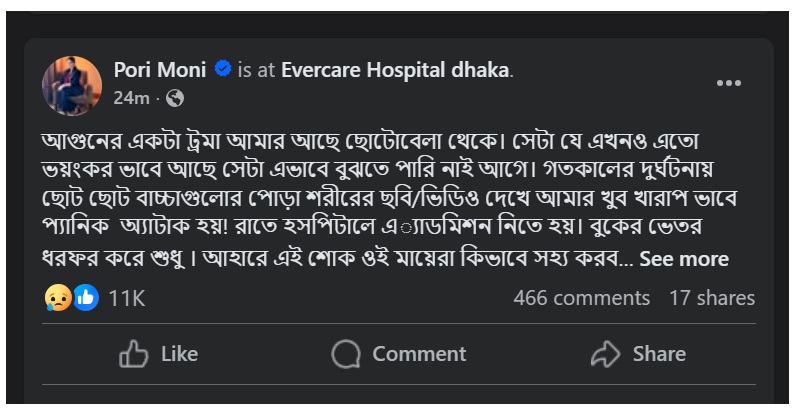Image resolution: width=795 pixels, height=417 pixels.
Task: View the 17 shares list
Action: 712,298
